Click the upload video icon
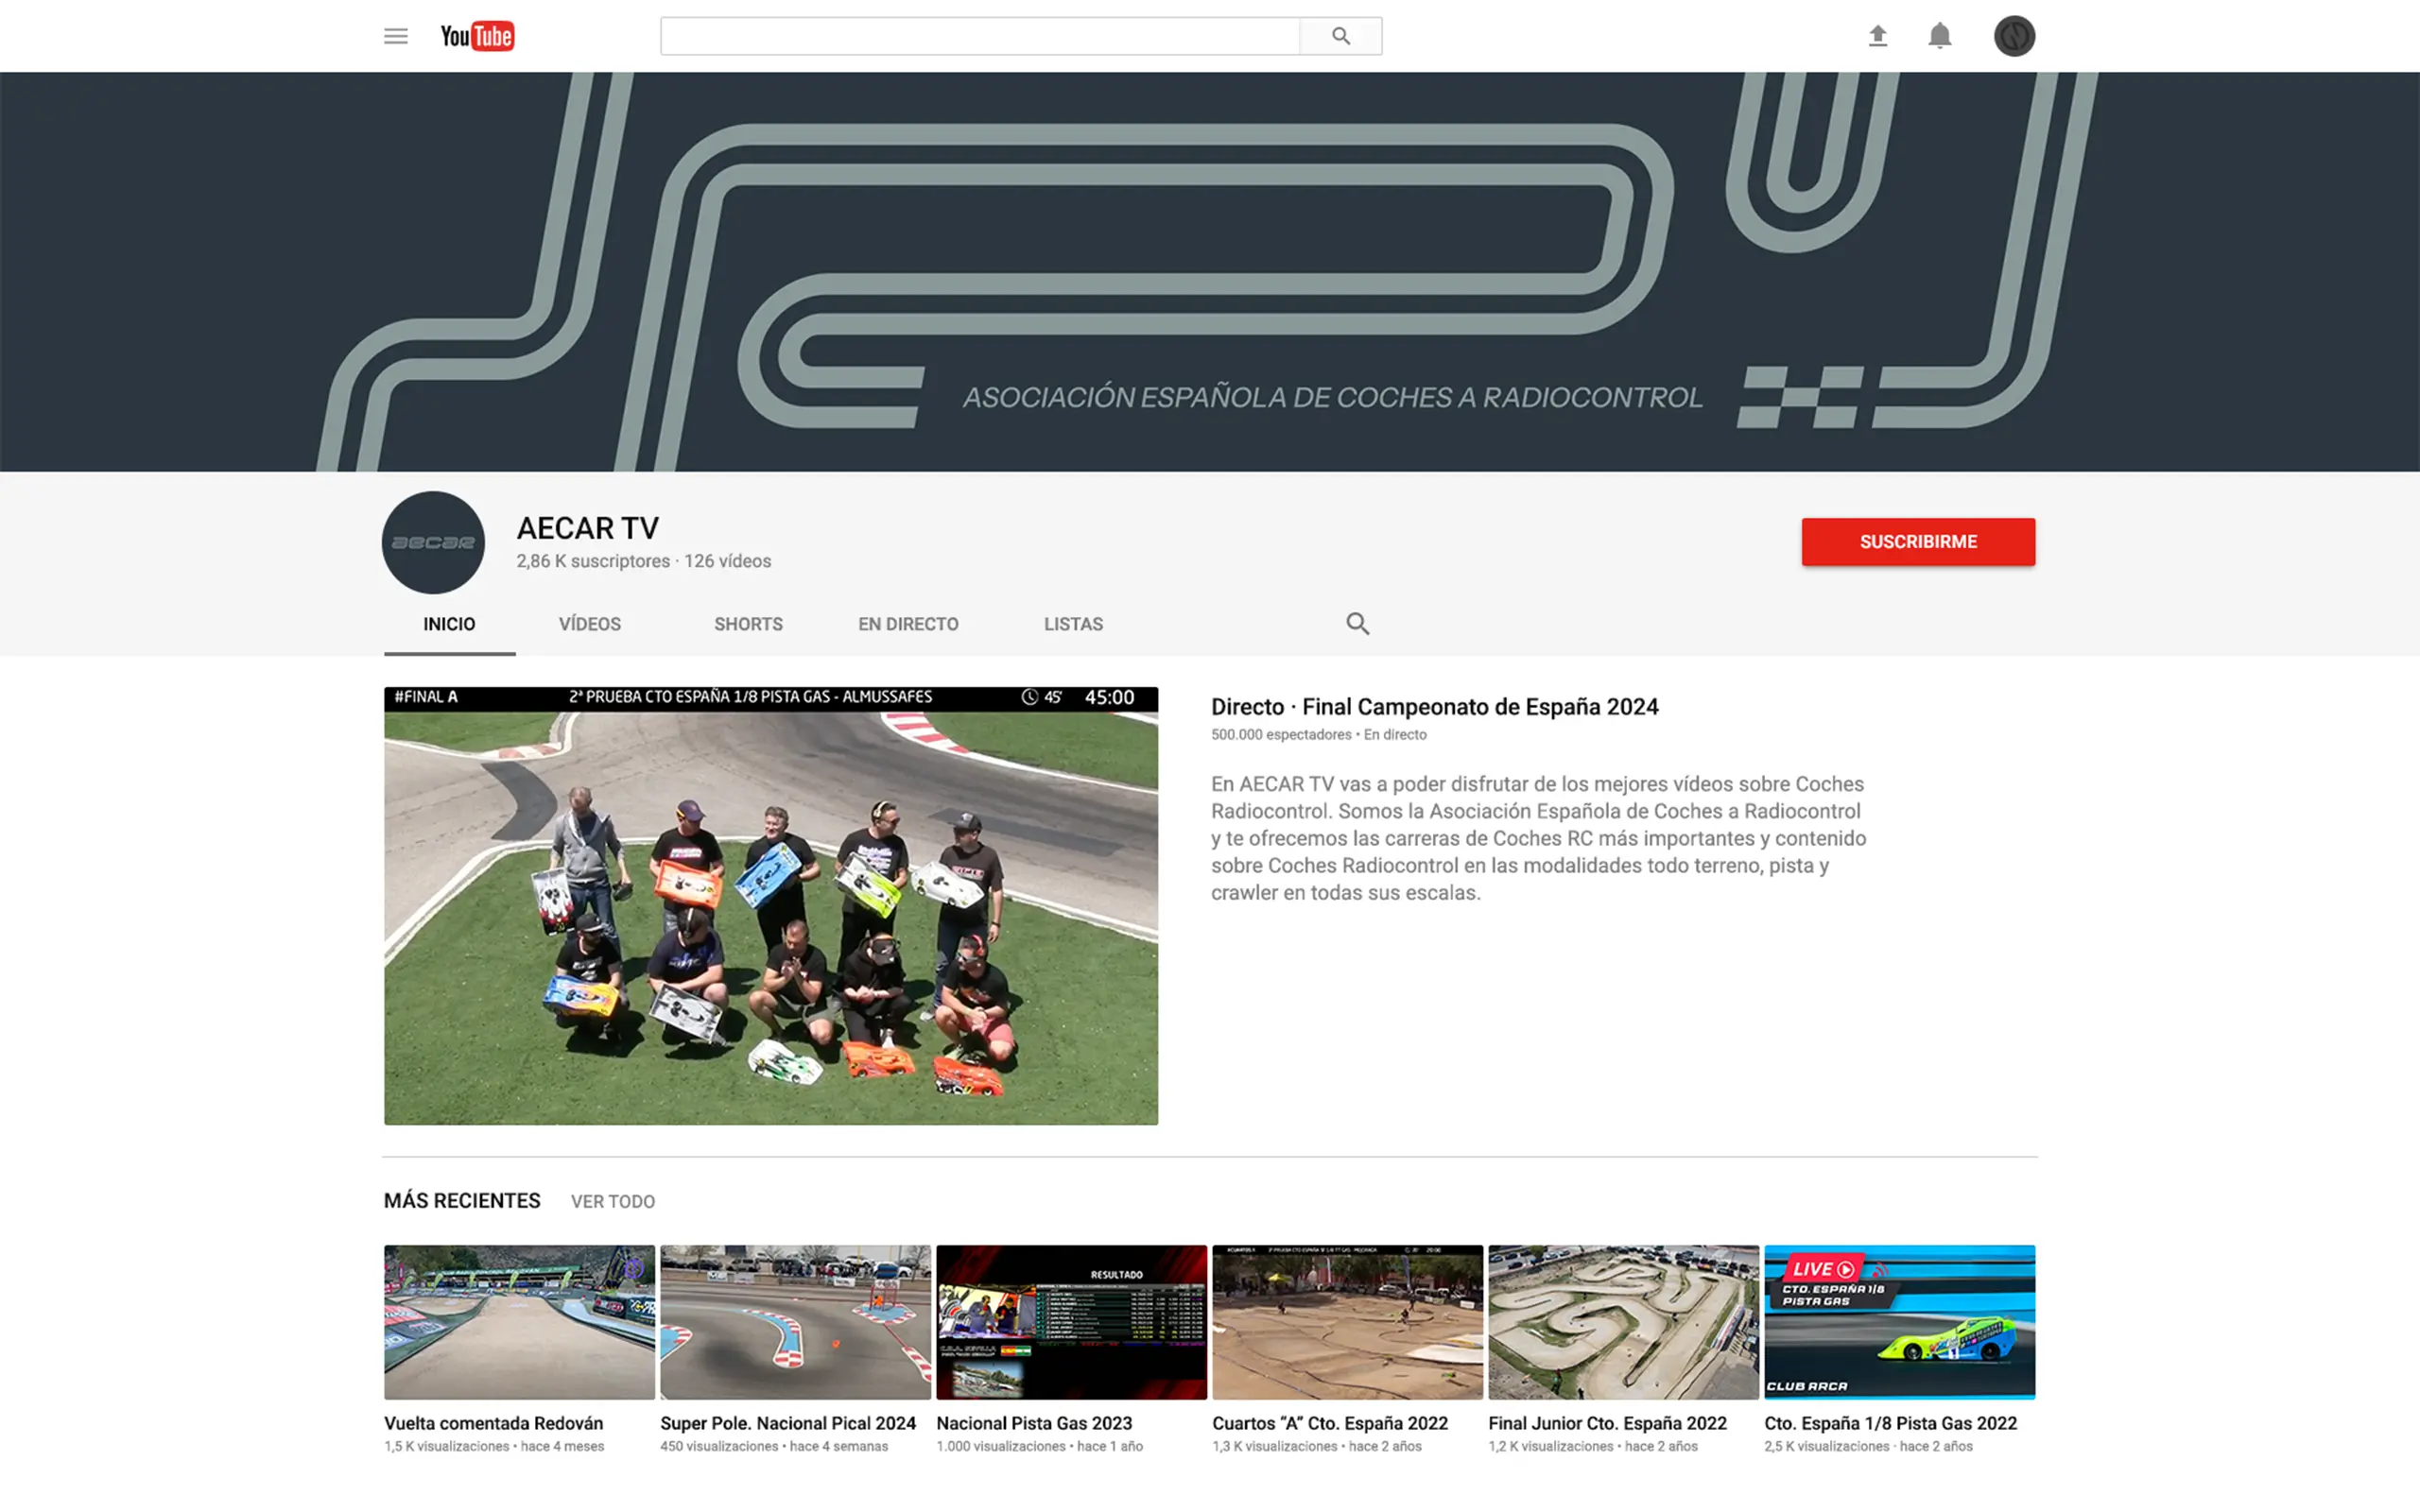The height and width of the screenshot is (1512, 2420). point(1877,36)
